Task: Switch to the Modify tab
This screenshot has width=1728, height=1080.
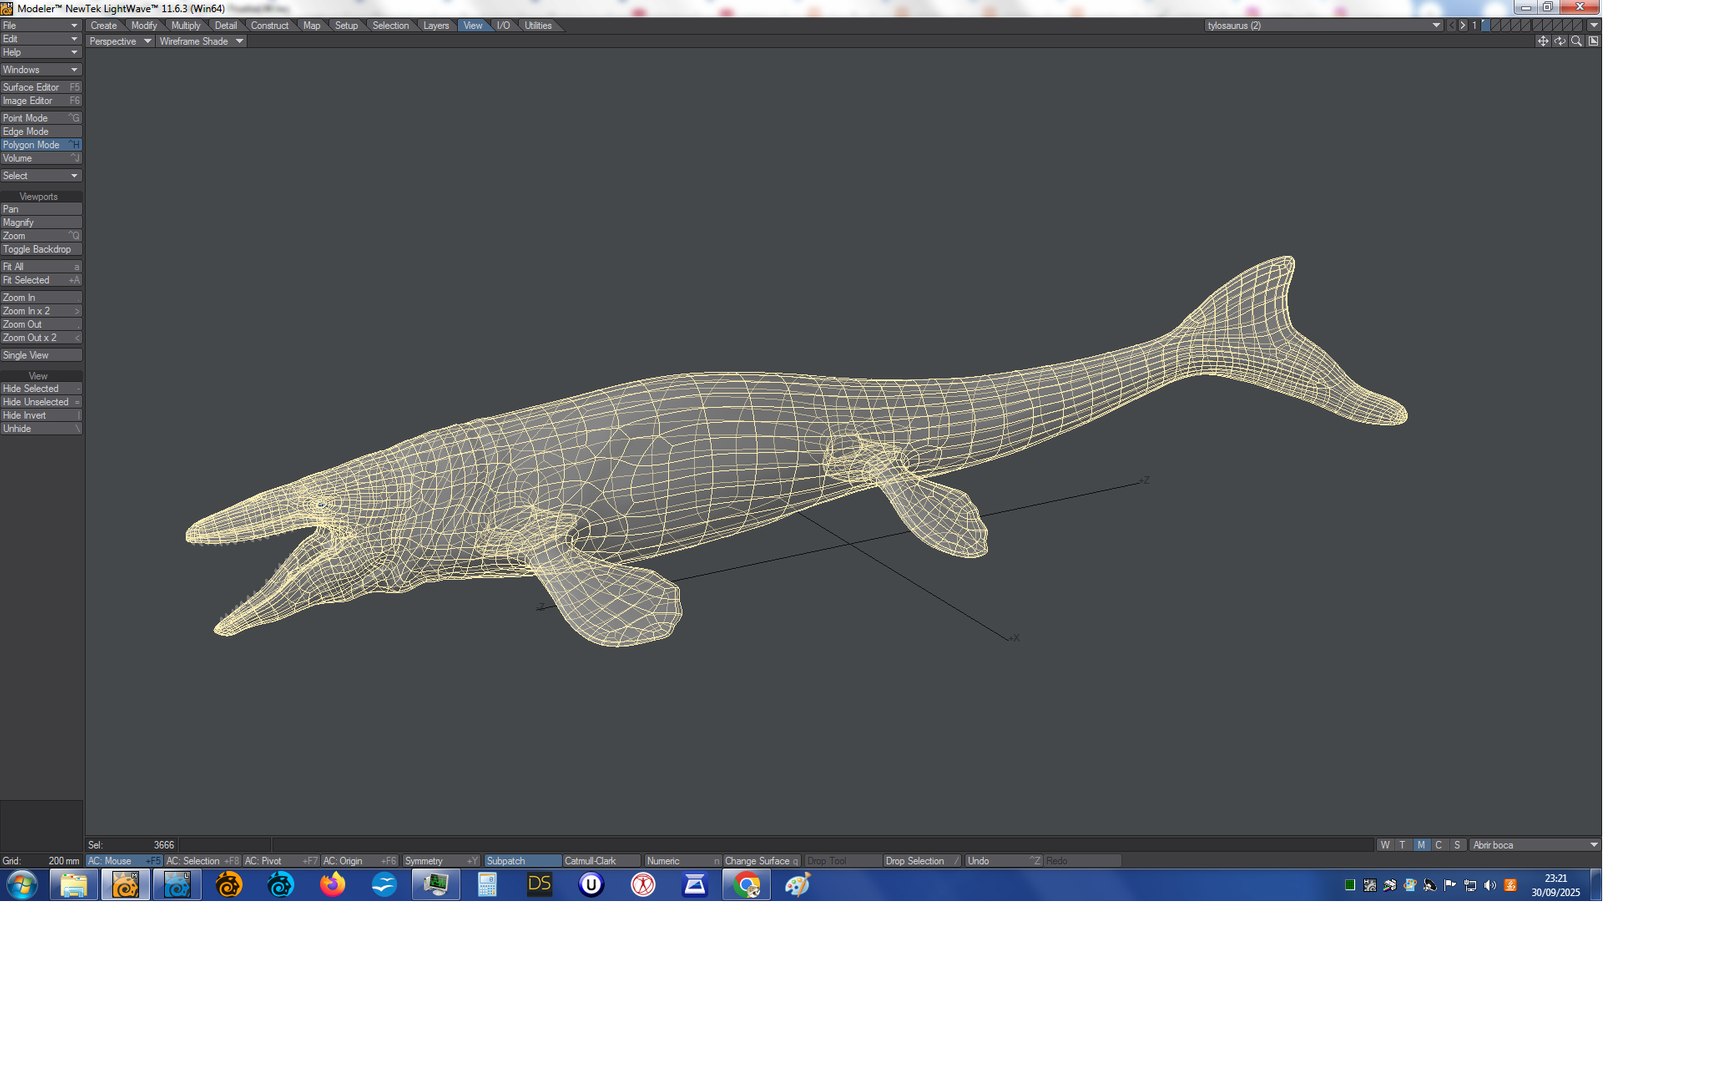Action: click(144, 26)
